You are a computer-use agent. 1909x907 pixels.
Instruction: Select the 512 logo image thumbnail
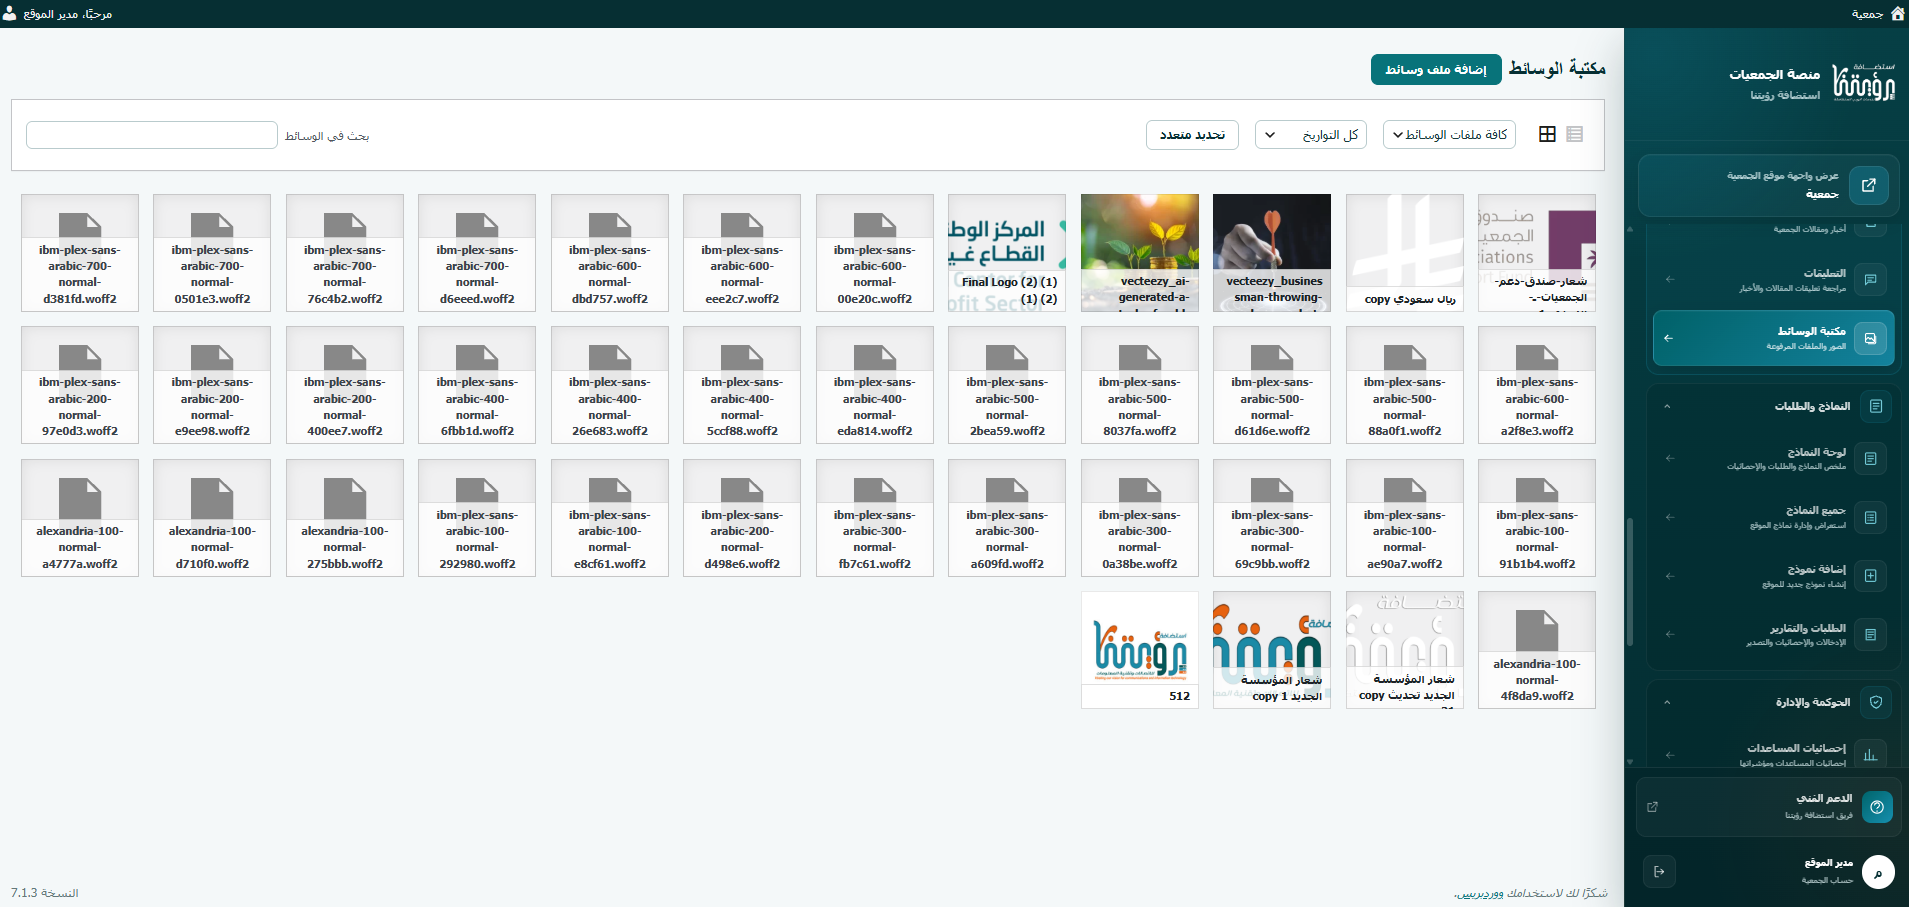(1140, 650)
